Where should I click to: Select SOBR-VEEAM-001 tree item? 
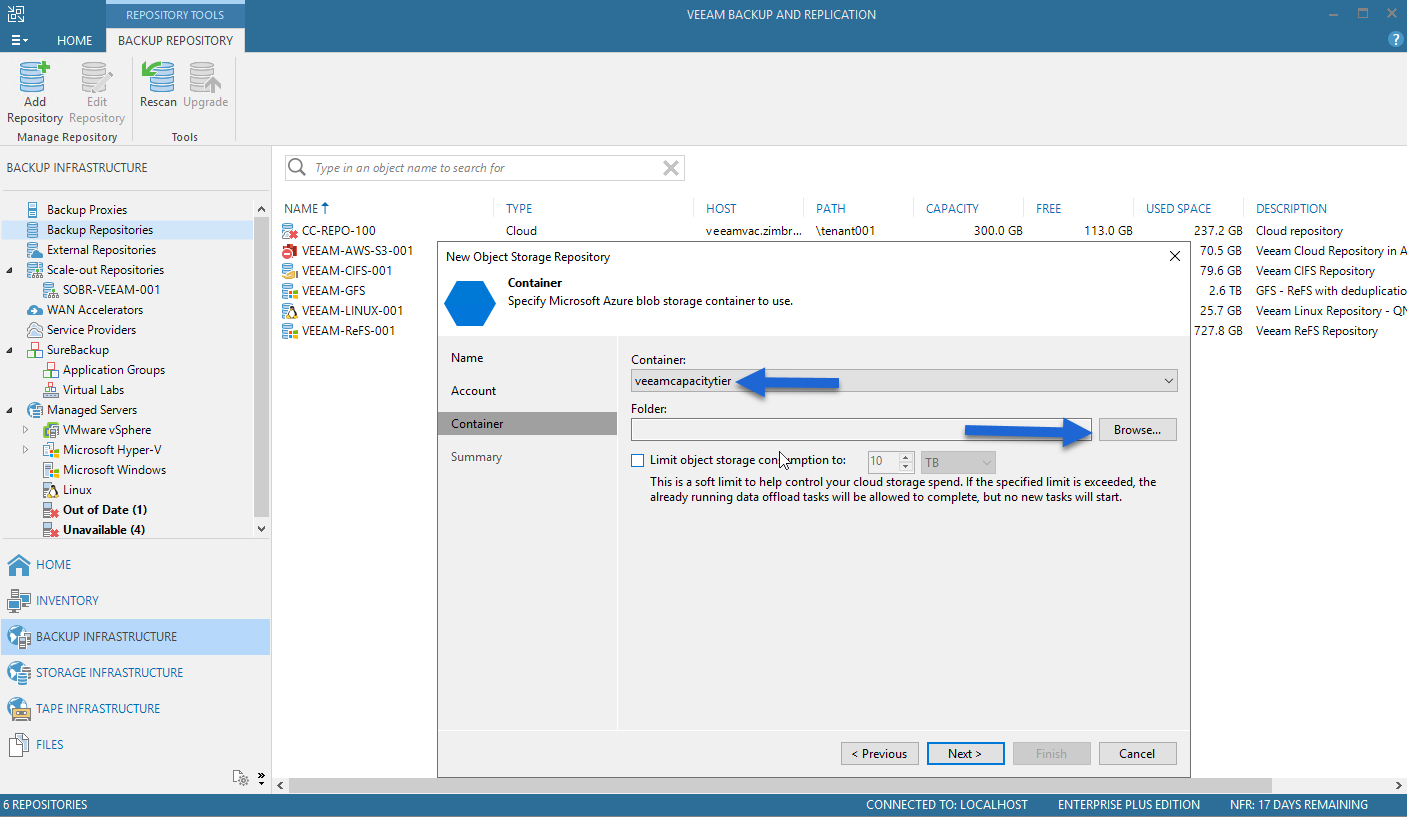tap(111, 290)
